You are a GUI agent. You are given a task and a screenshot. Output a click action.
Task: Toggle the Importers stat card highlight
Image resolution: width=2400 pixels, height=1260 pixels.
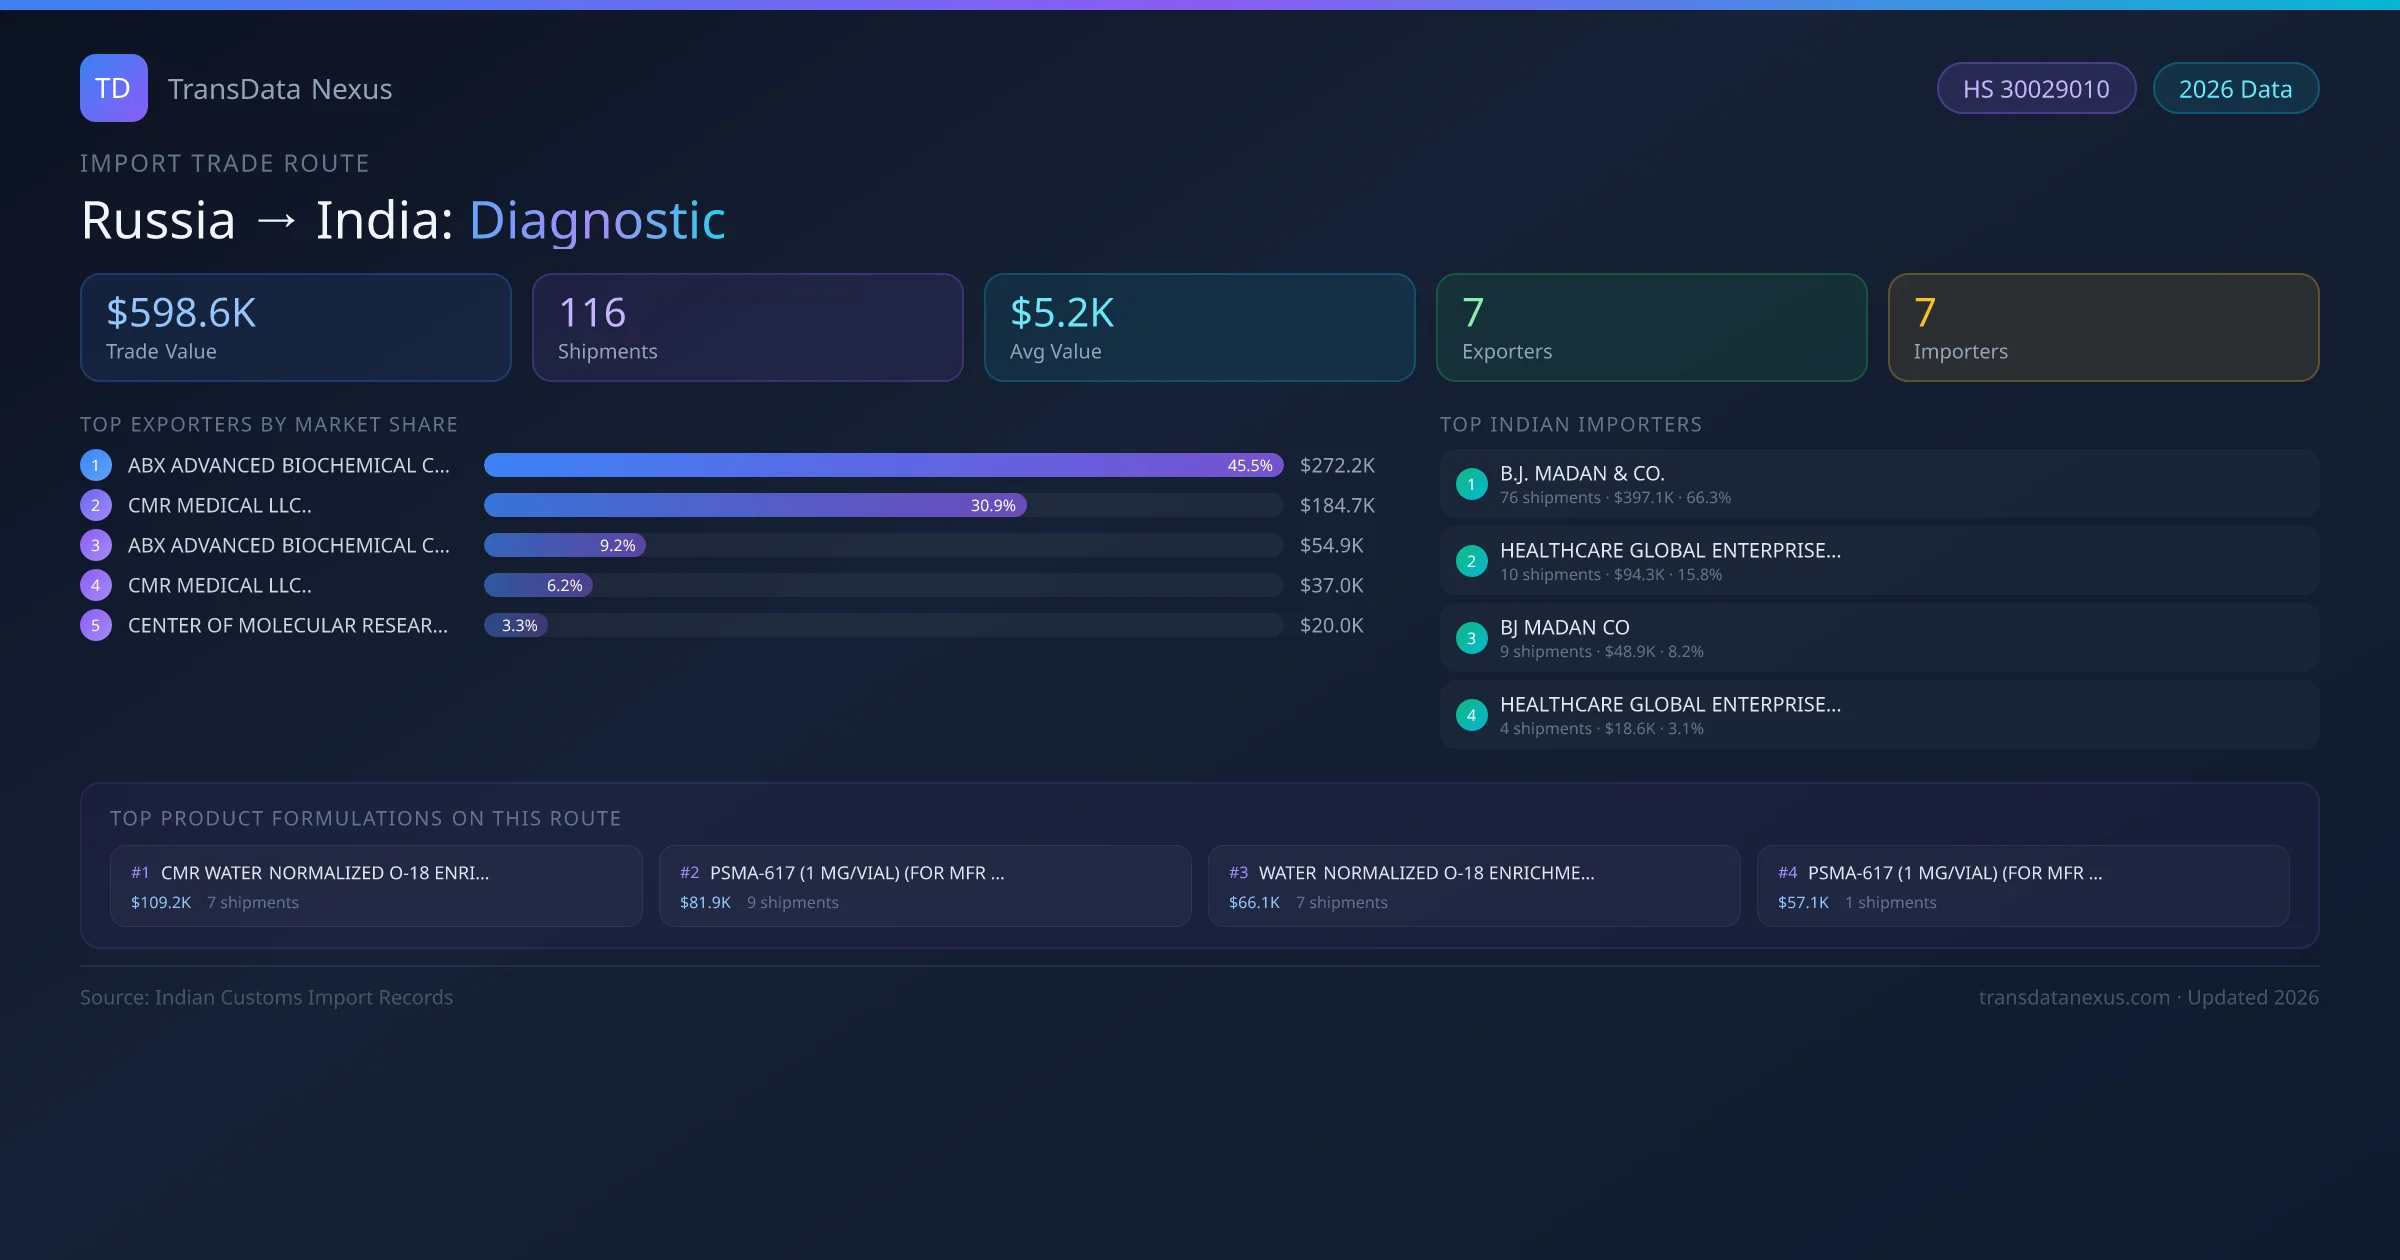pyautogui.click(x=2103, y=327)
